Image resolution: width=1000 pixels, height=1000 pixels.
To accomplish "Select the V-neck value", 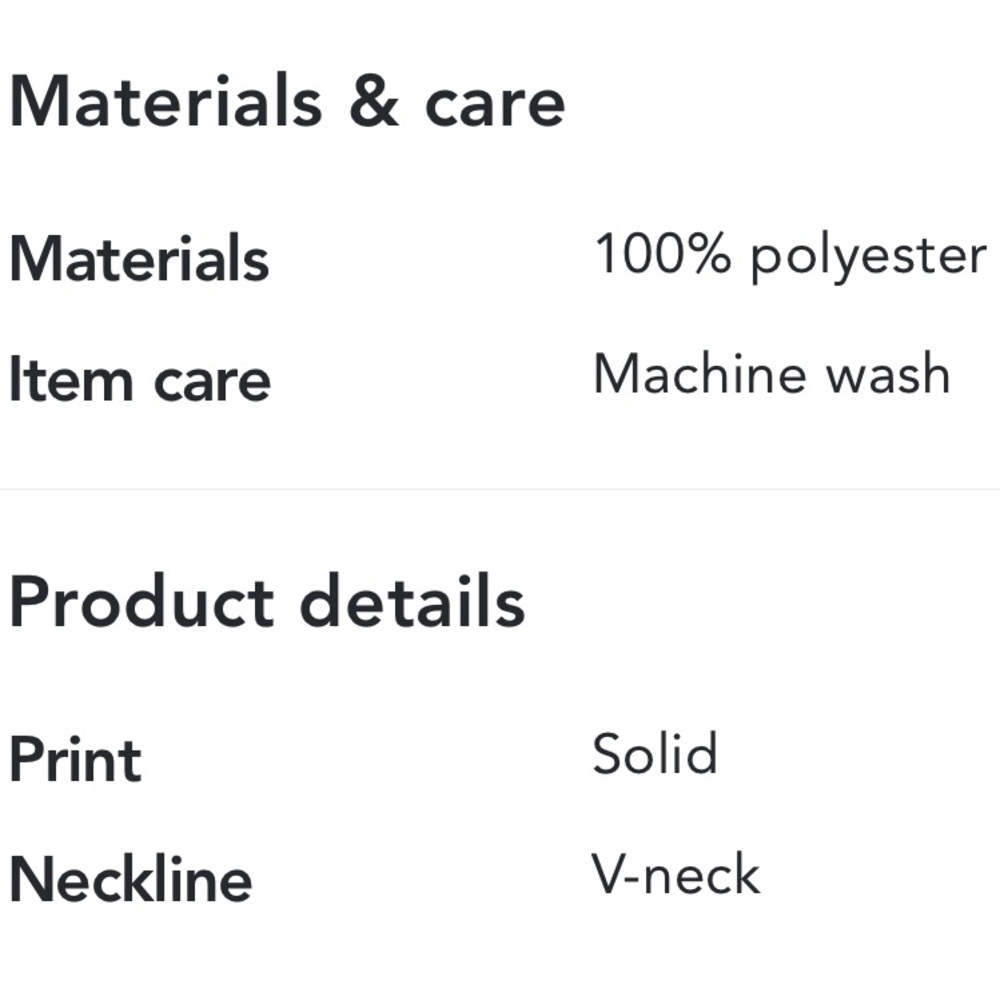I will (x=676, y=874).
